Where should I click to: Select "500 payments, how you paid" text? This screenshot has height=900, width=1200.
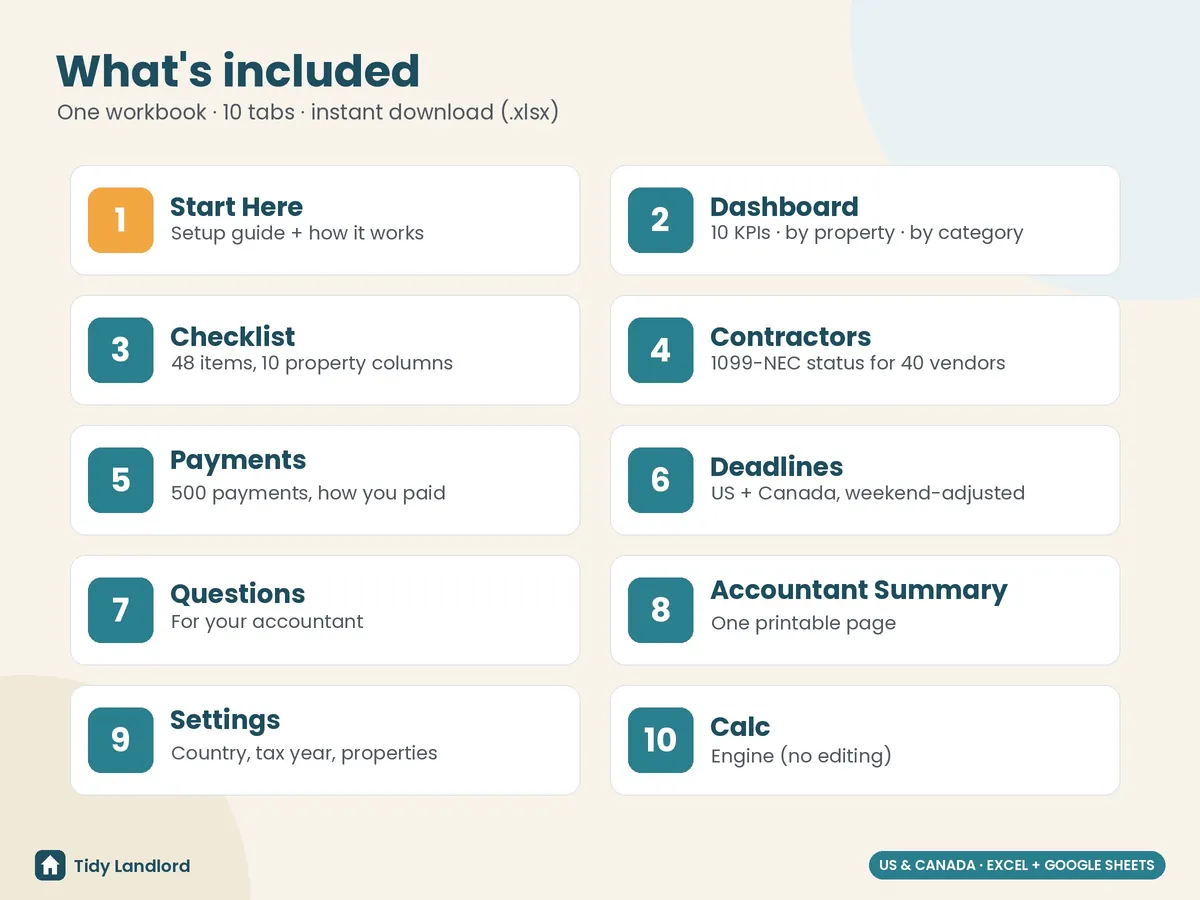coord(308,493)
